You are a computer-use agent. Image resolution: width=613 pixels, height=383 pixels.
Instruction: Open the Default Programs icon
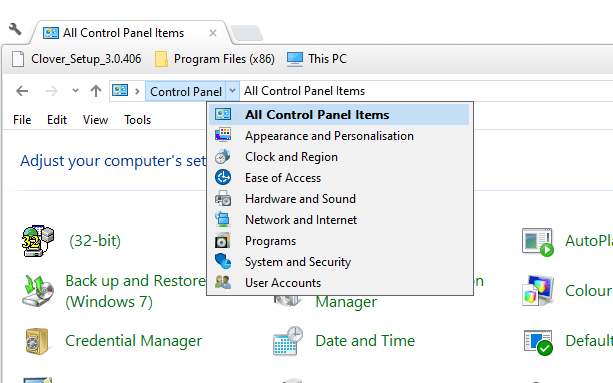pyautogui.click(x=538, y=342)
